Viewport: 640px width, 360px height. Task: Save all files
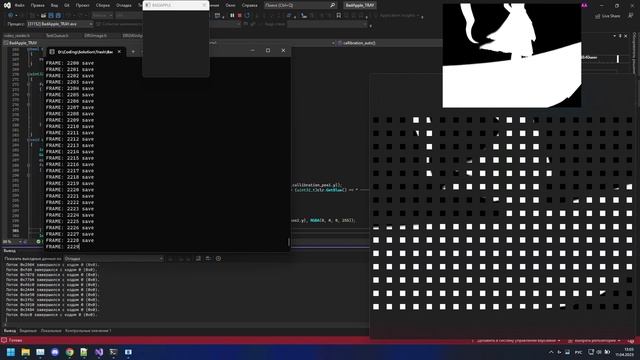(x=58, y=16)
